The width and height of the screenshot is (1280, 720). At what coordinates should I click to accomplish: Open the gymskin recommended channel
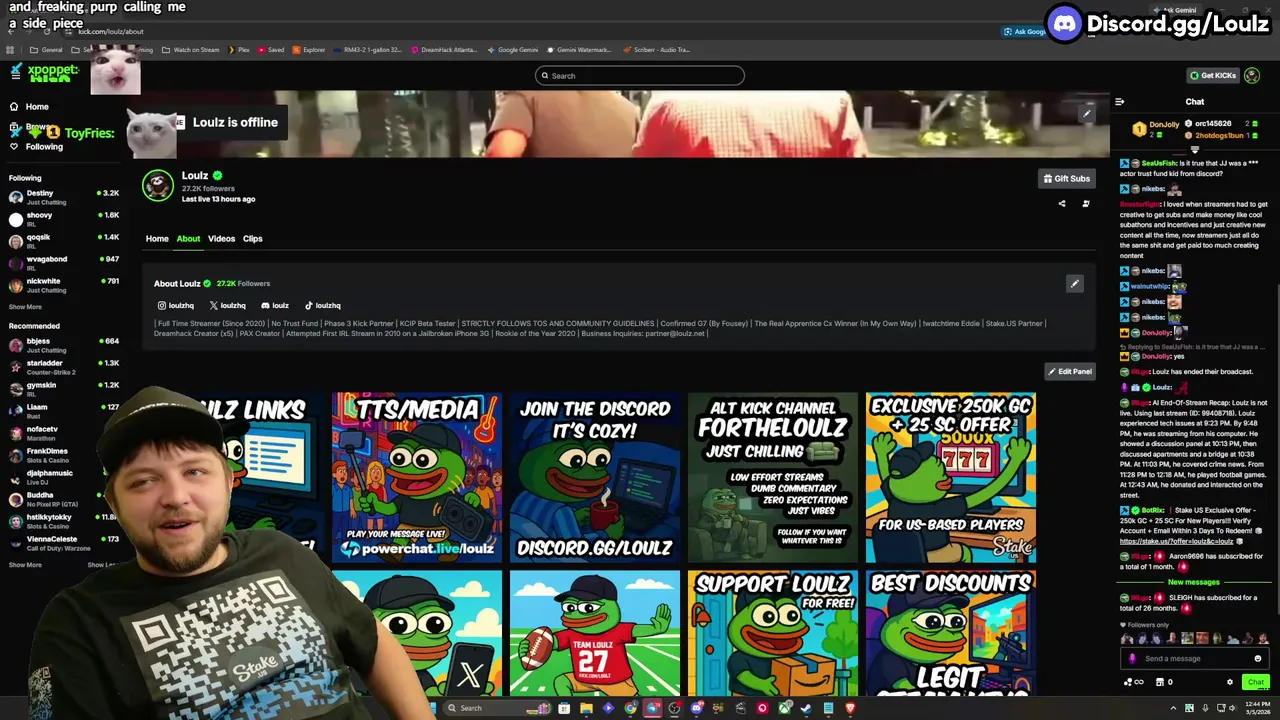pos(64,389)
